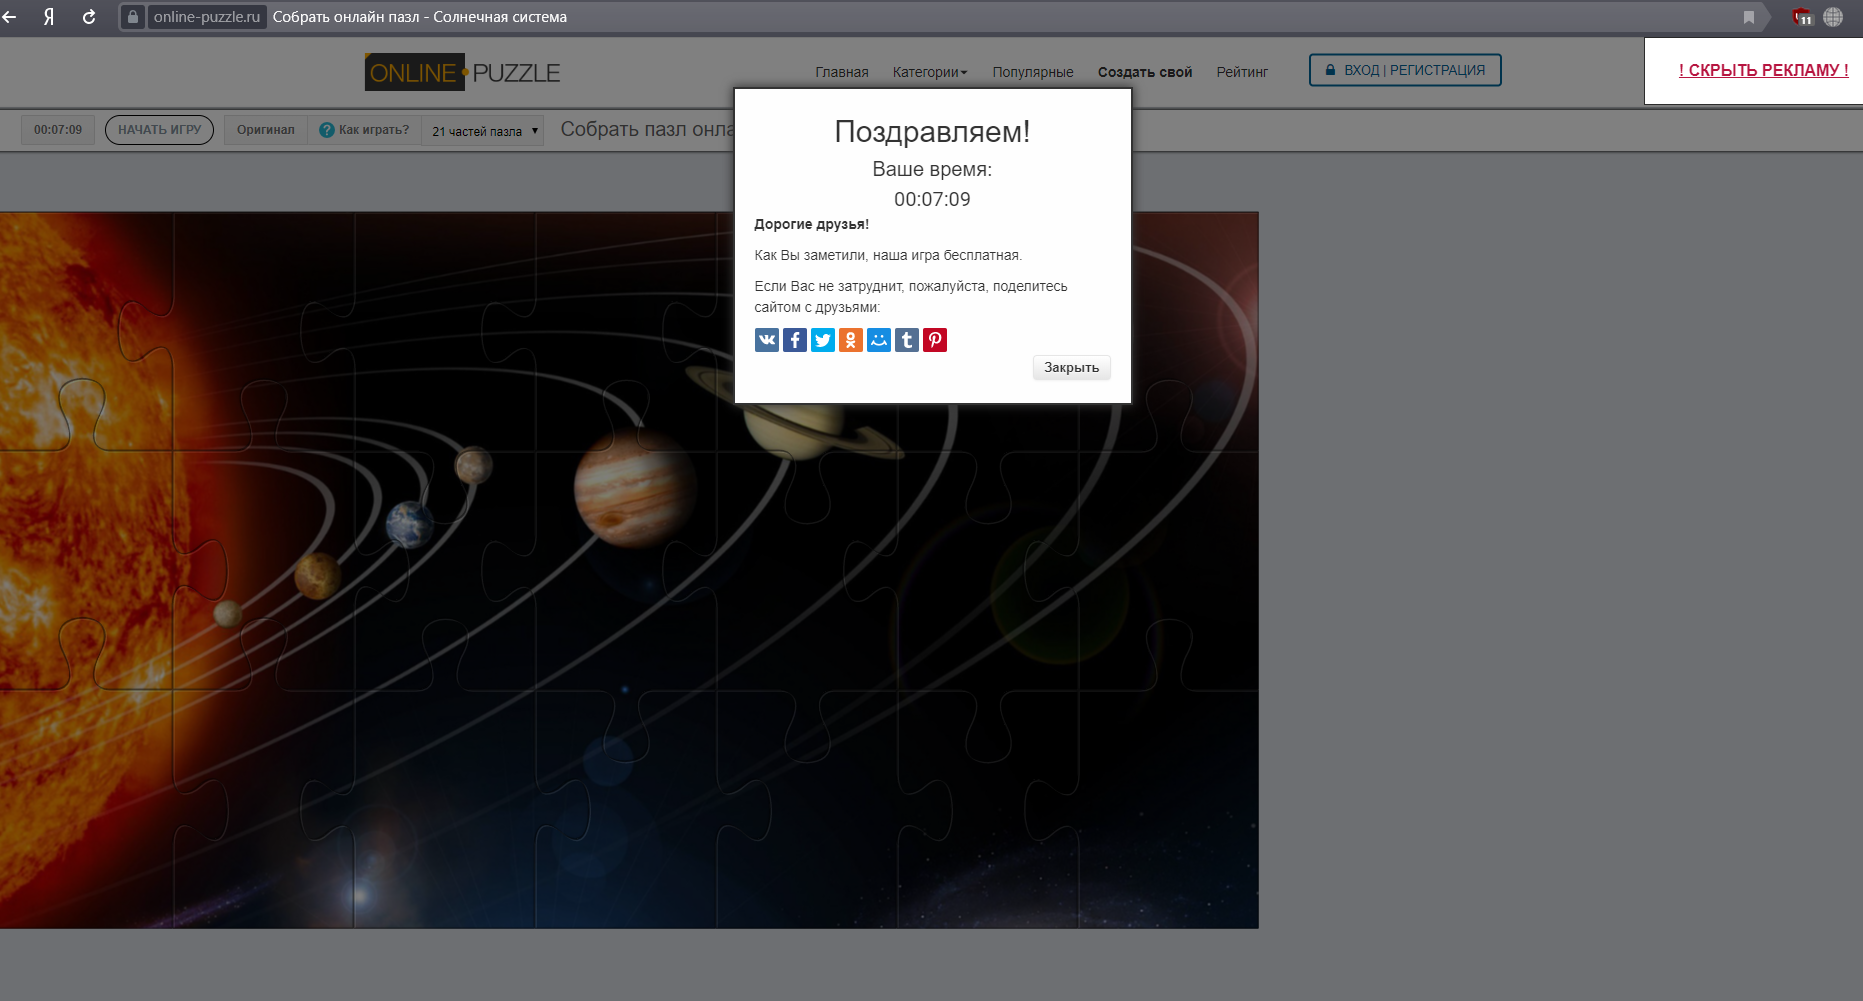Click СКРЫТЬ РЕКЛАМУ link
The height and width of the screenshot is (1001, 1863).
point(1763,70)
